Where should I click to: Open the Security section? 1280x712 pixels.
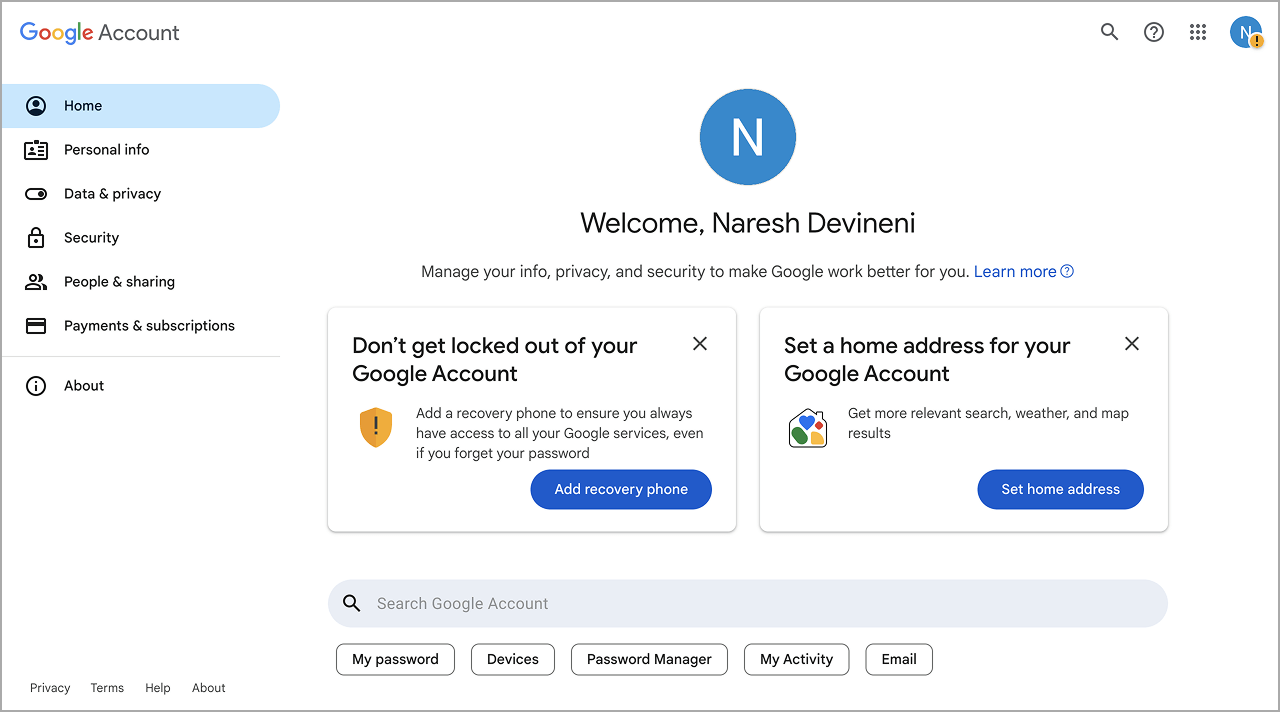pos(141,238)
